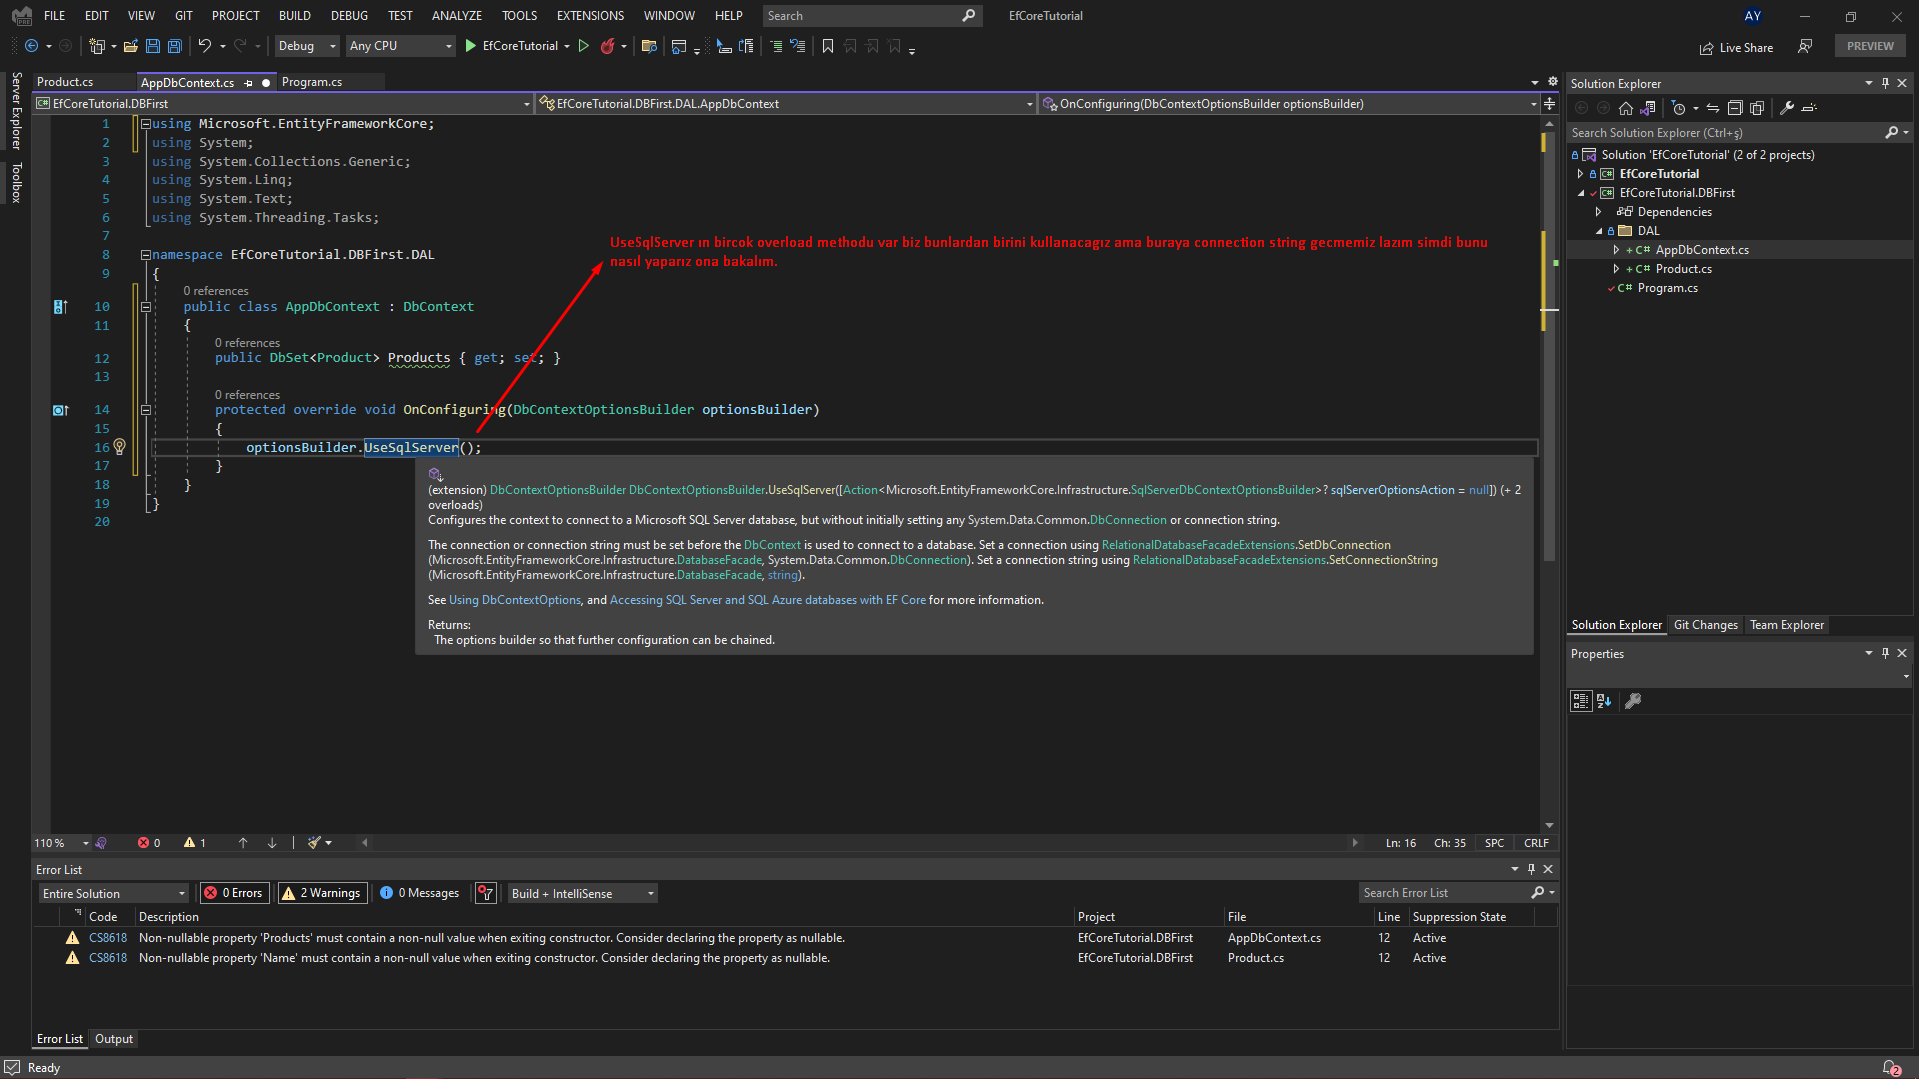Click the Save All toolbar icon

[174, 46]
